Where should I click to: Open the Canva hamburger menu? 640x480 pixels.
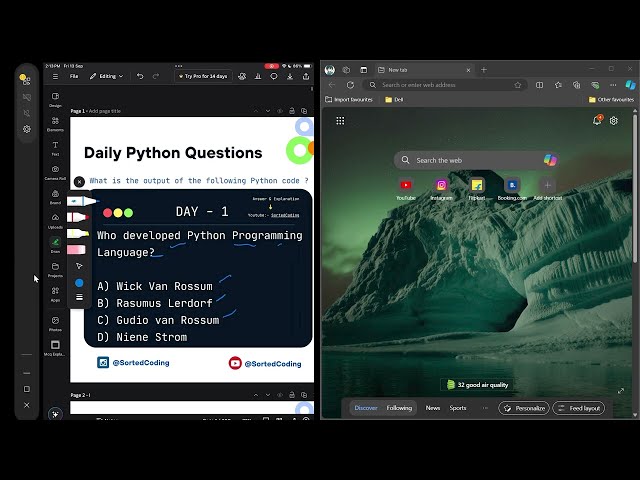click(55, 76)
